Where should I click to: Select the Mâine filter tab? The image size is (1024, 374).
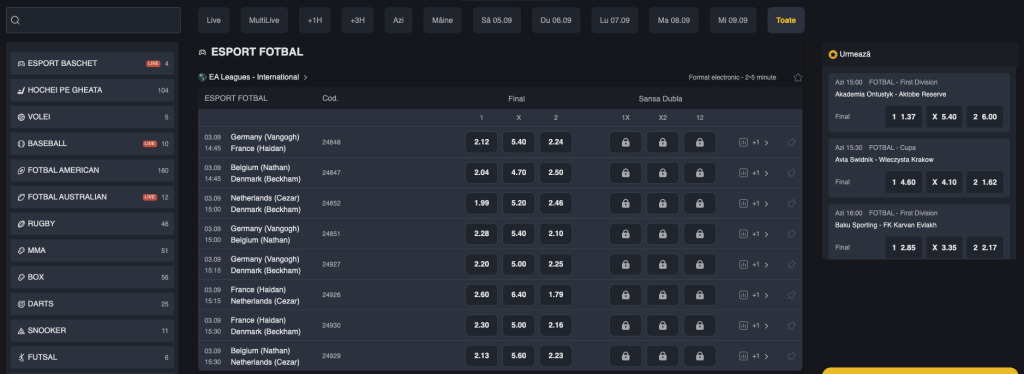click(443, 20)
